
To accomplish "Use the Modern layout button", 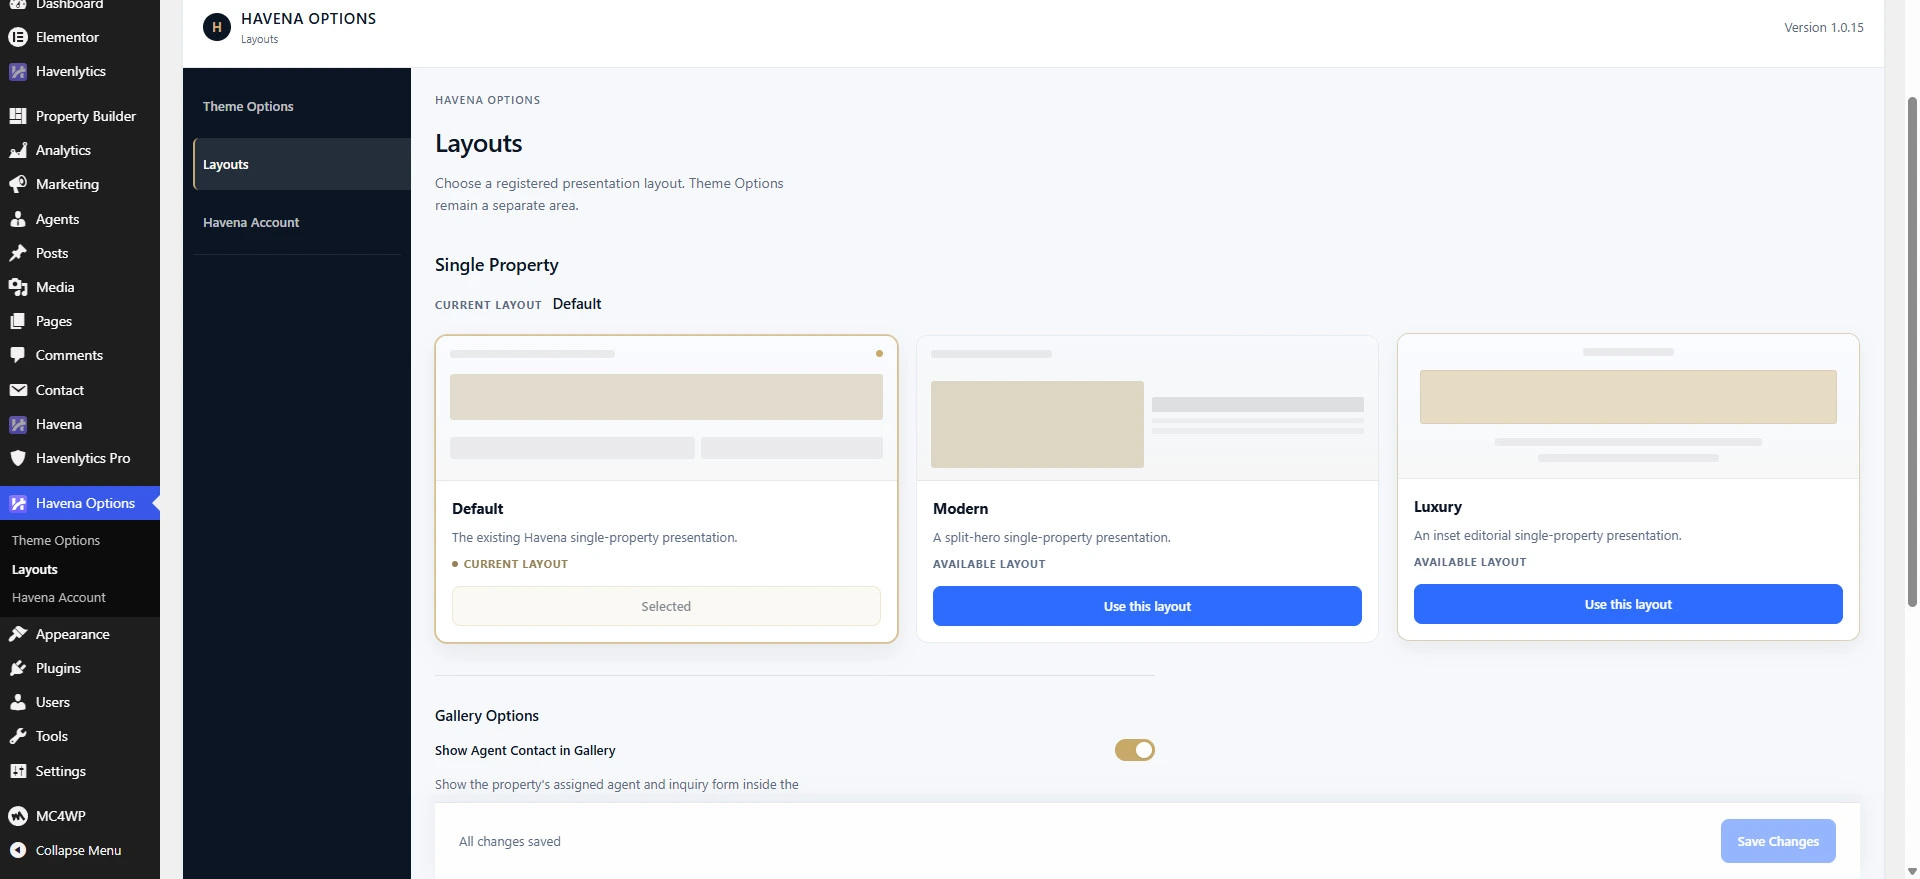I will pos(1147,606).
